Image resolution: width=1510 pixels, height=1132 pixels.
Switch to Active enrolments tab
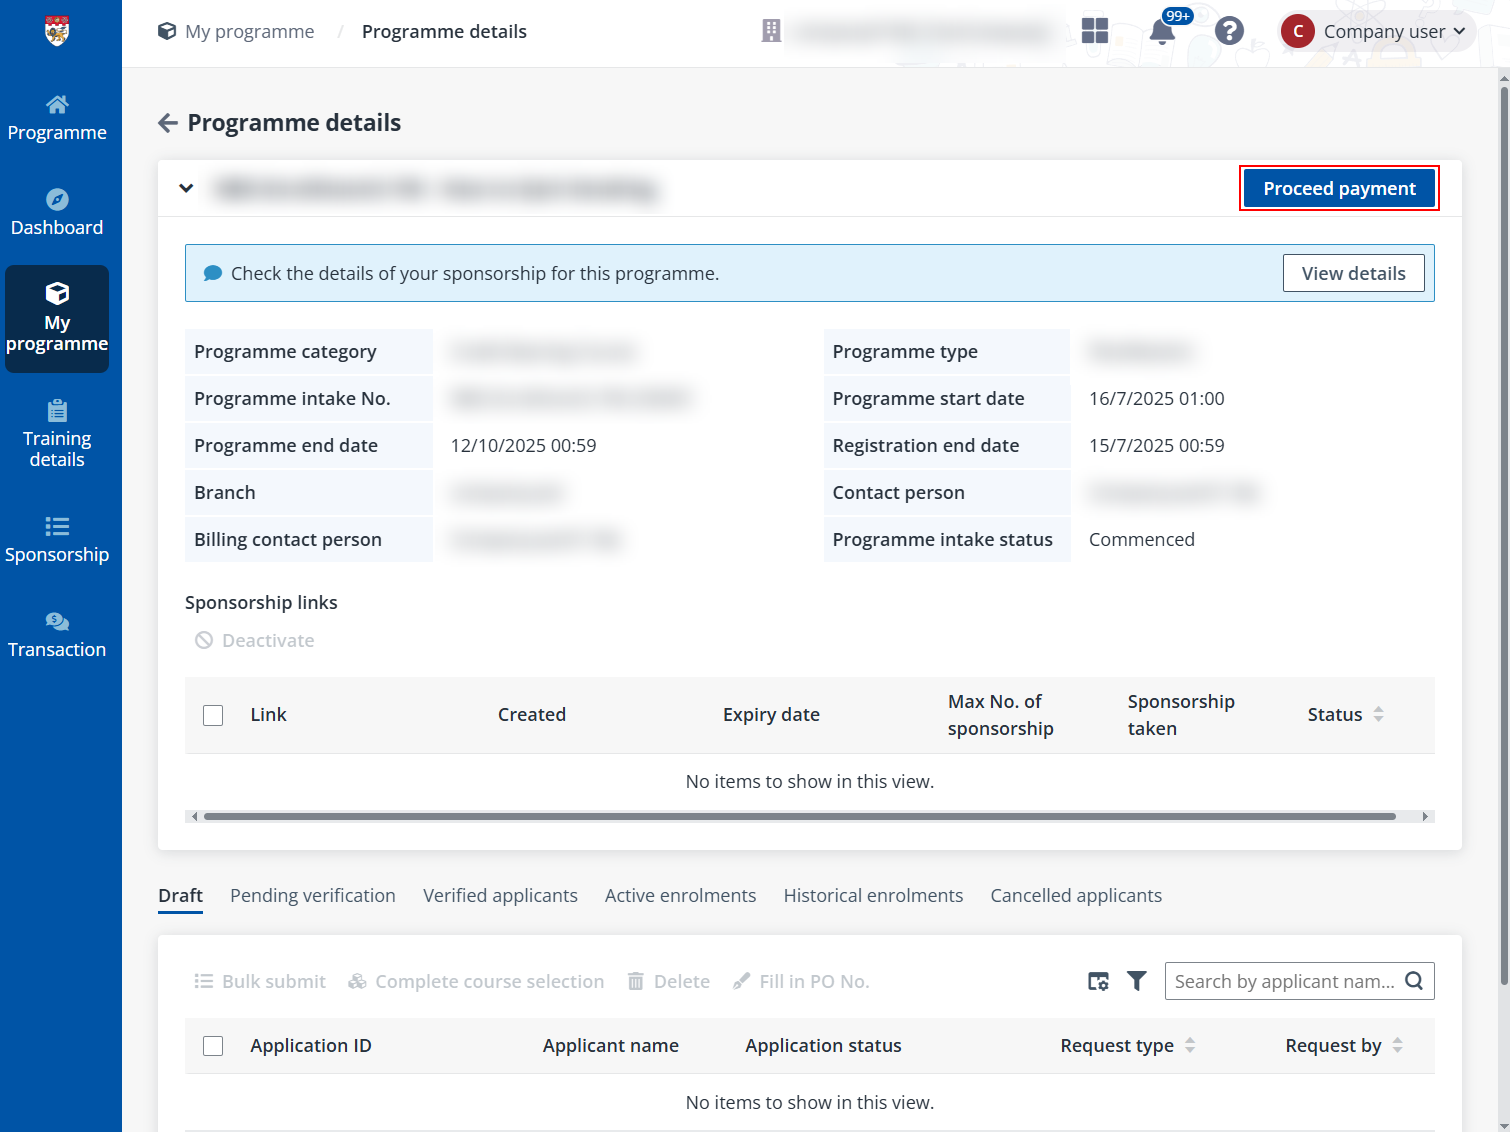[x=680, y=896]
